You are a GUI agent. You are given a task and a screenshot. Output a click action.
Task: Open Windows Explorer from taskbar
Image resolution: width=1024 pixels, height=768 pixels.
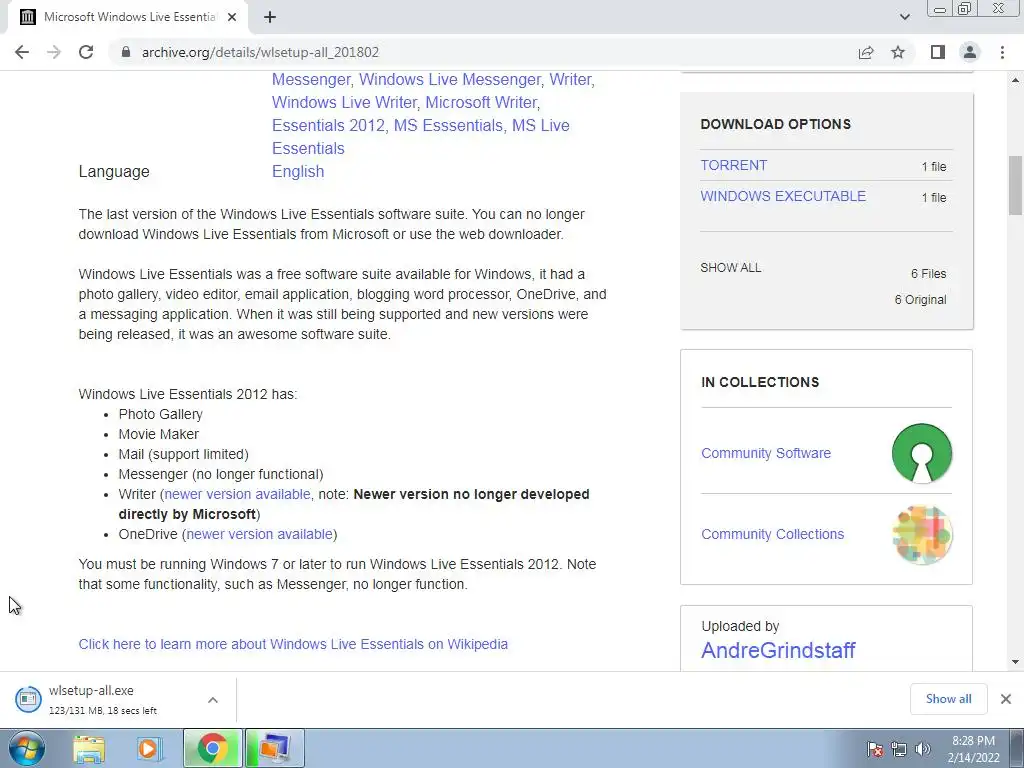coord(89,748)
